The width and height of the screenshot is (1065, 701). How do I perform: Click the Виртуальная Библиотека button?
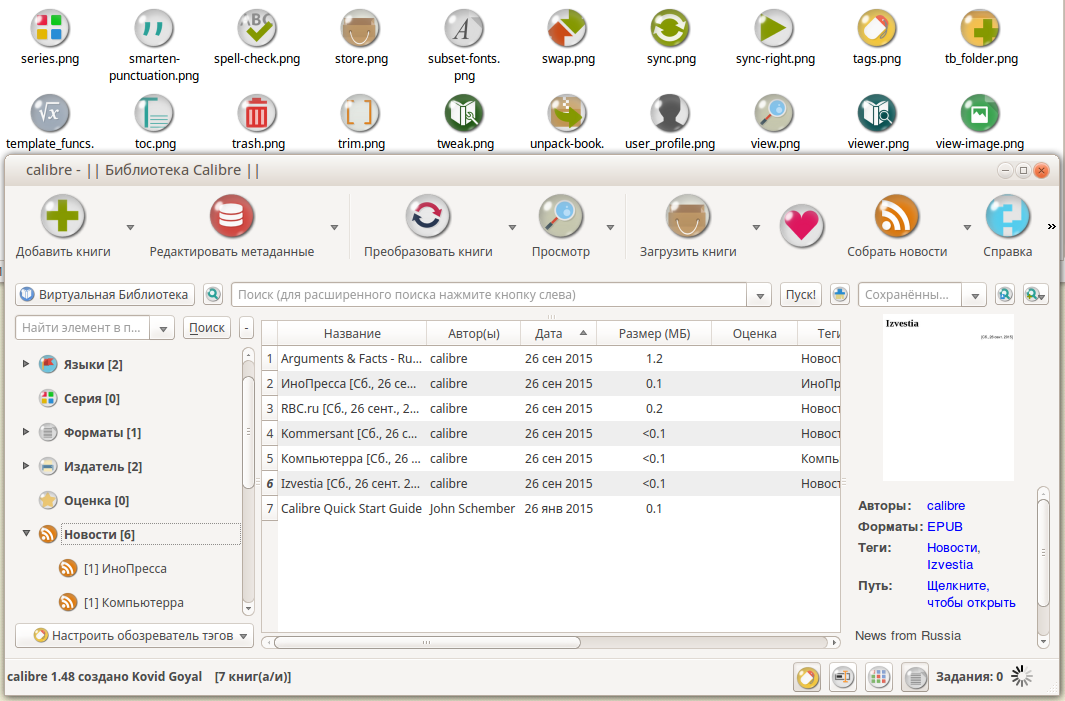pos(105,295)
